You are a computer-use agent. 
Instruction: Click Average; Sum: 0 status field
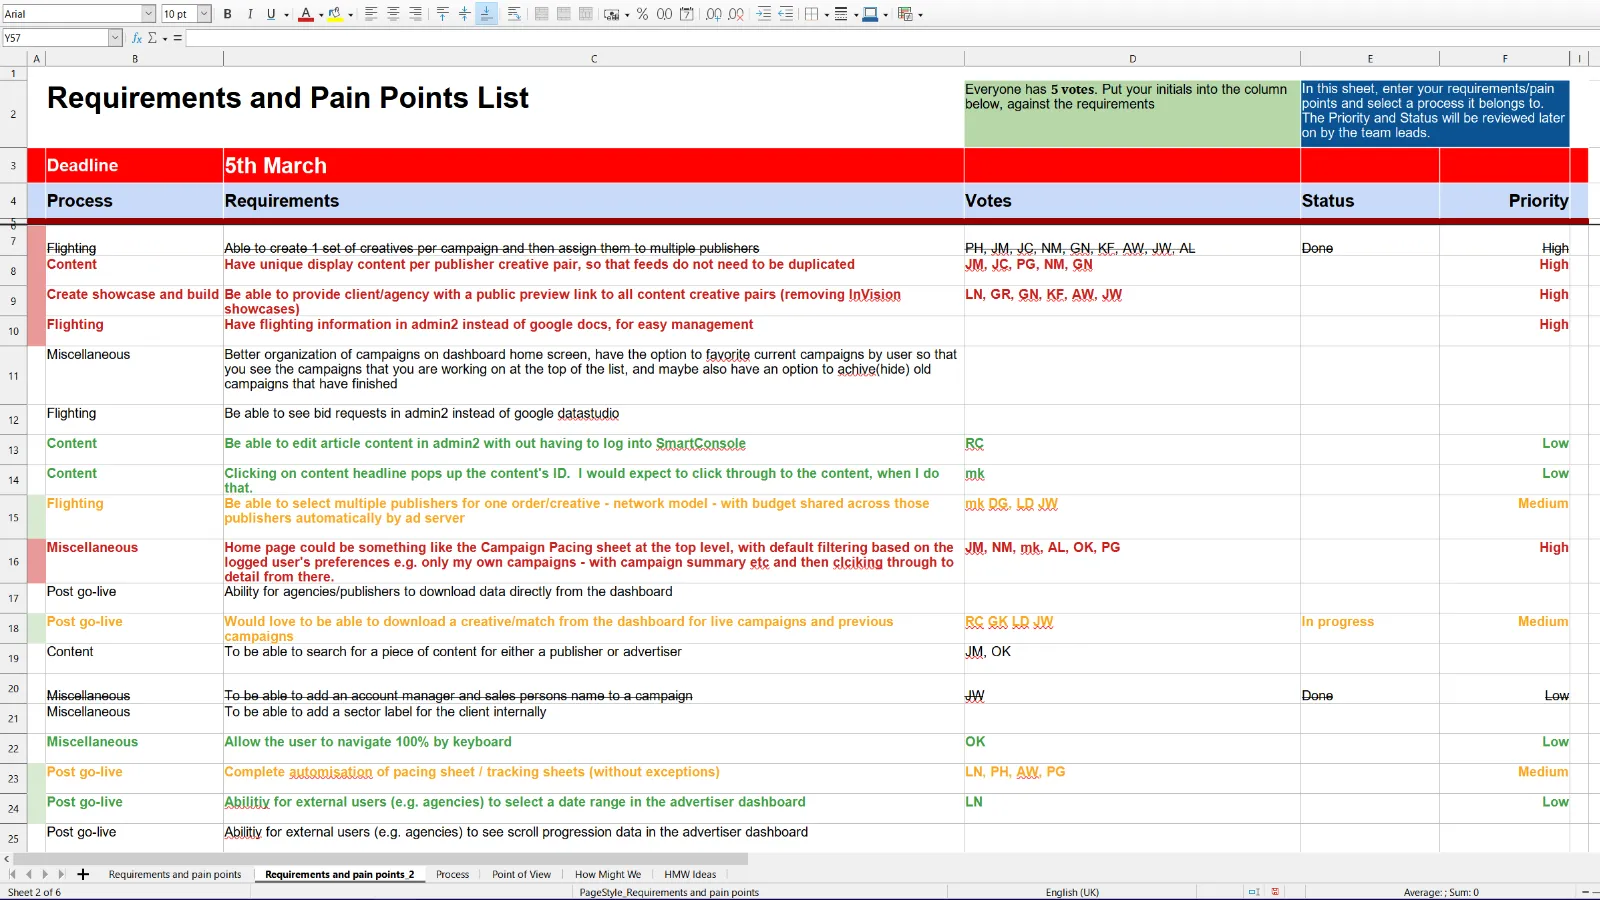point(1441,892)
